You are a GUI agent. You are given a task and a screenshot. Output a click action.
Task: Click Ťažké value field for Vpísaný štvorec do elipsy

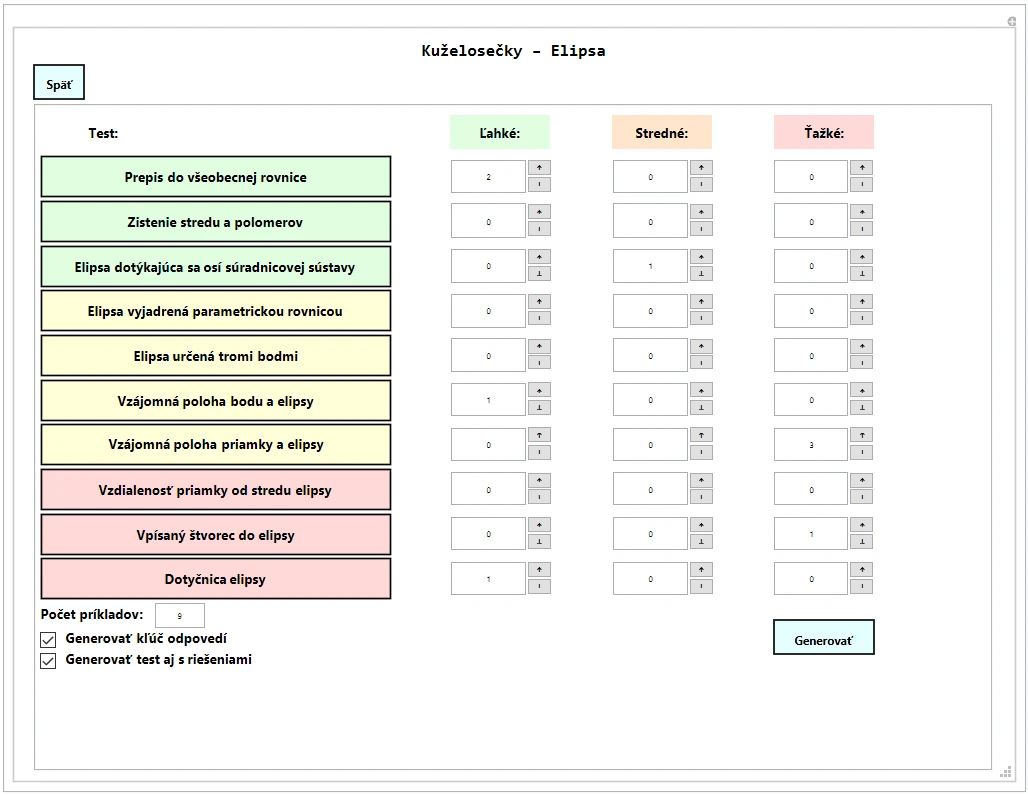pyautogui.click(x=811, y=534)
